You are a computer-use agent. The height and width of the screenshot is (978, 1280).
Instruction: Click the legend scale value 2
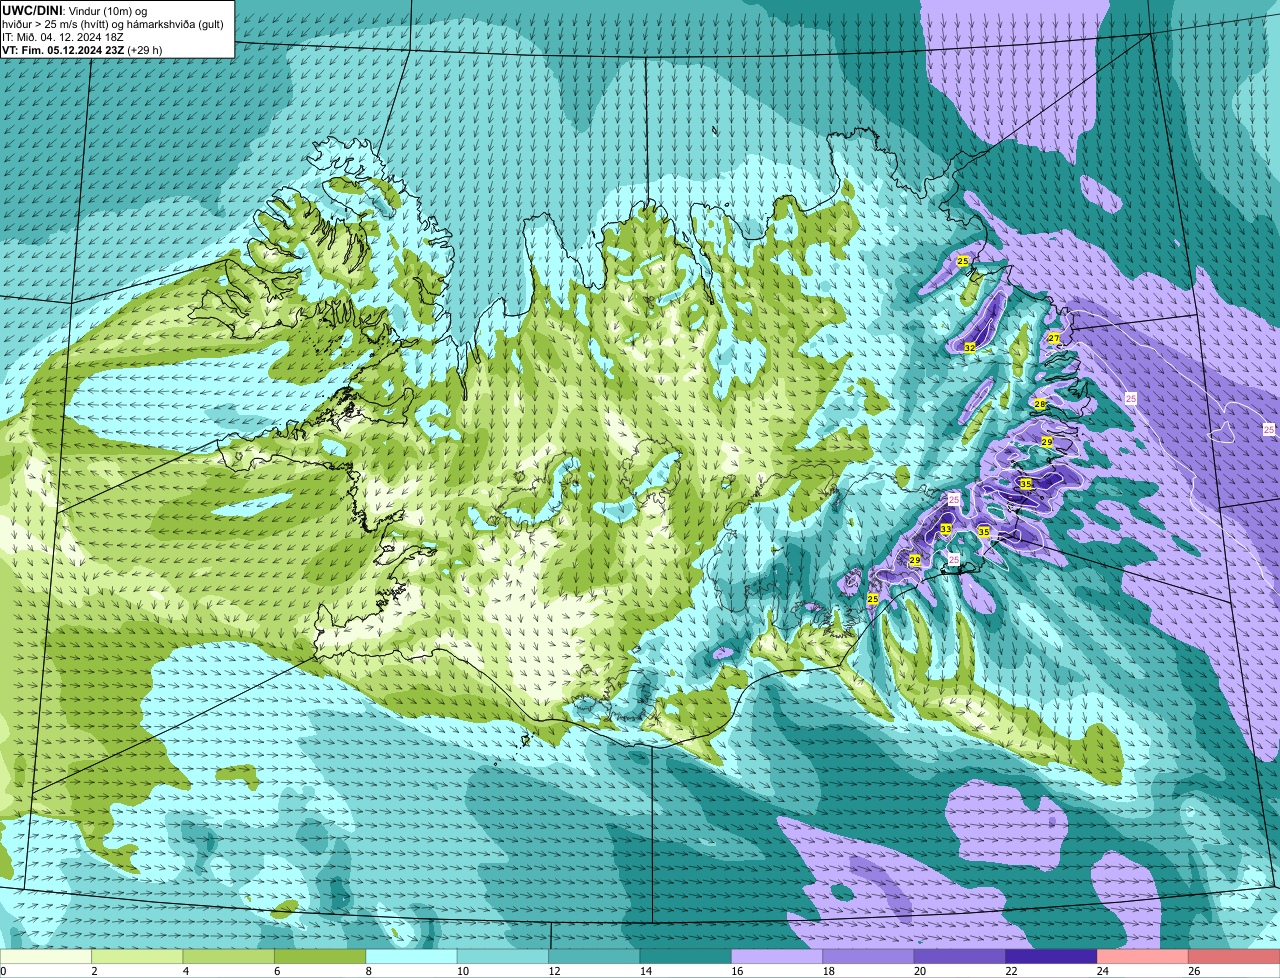point(94,971)
